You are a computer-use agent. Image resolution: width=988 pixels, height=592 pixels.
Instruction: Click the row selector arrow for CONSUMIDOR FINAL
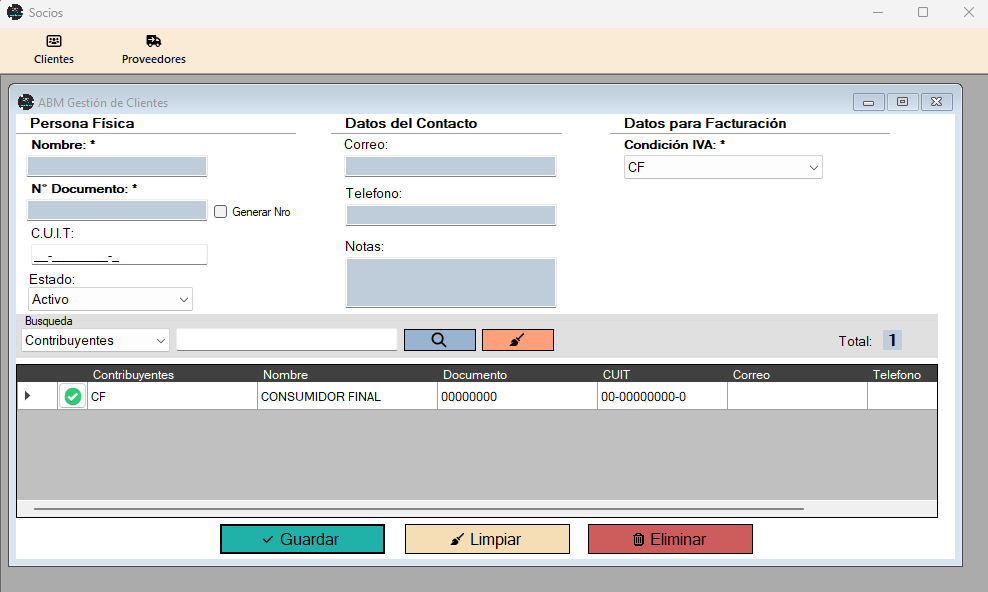point(27,396)
